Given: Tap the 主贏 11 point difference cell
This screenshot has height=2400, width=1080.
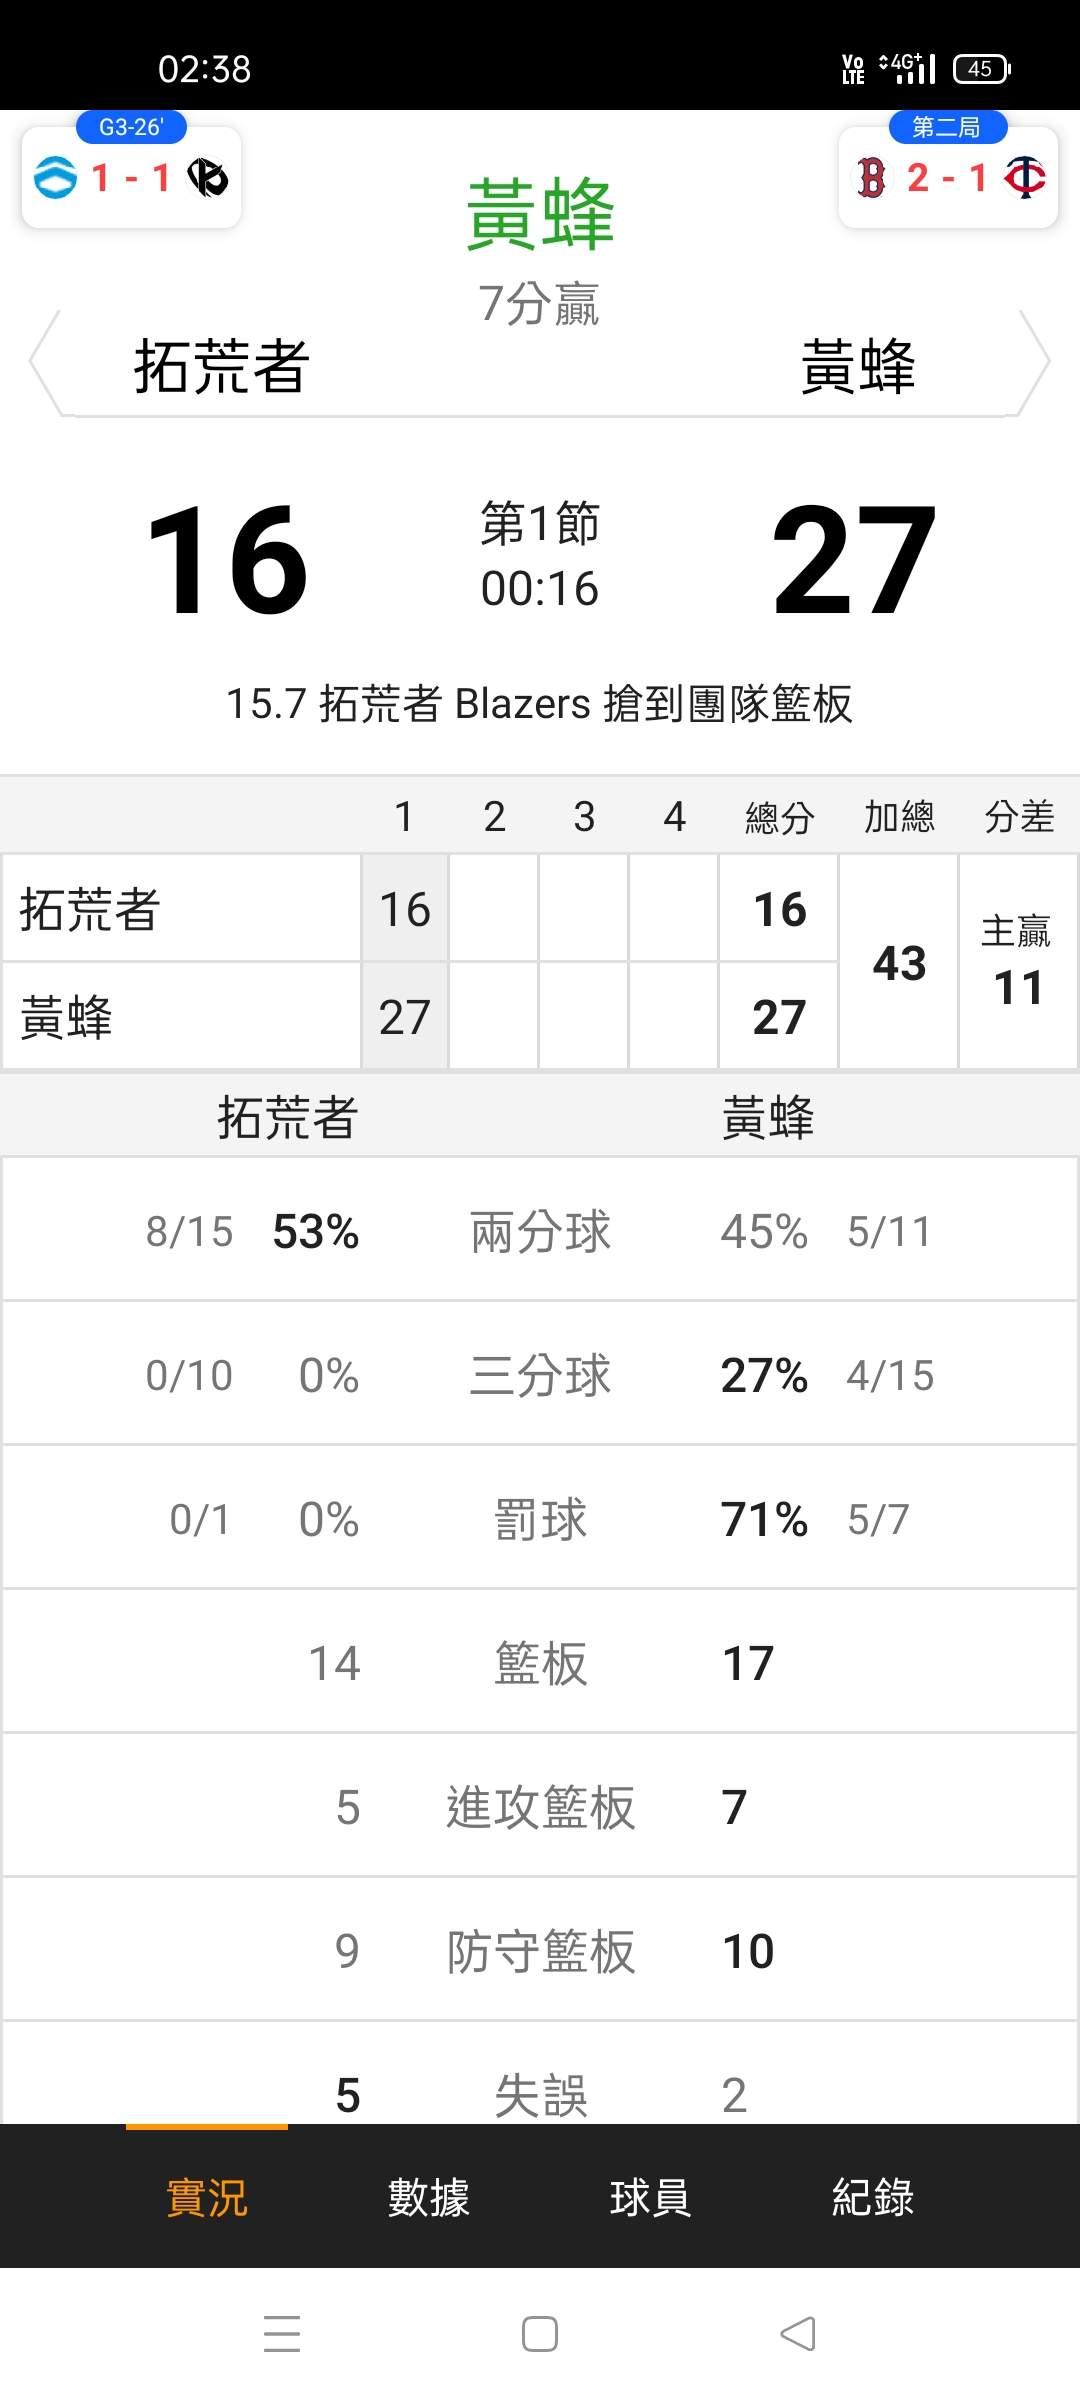Looking at the screenshot, I should (x=1018, y=962).
